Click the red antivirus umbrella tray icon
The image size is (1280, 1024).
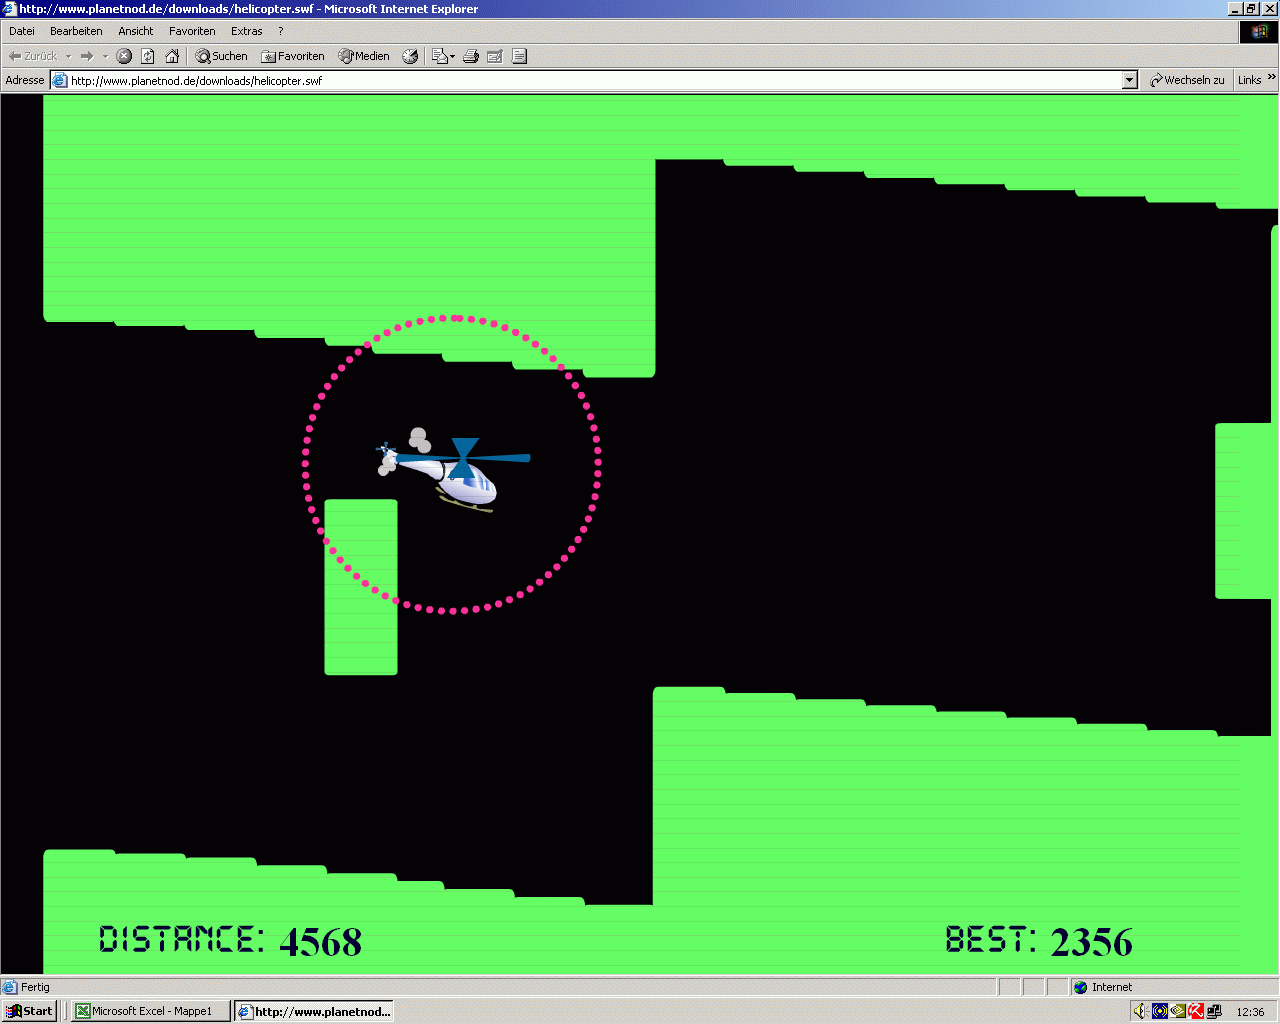tap(1196, 1011)
